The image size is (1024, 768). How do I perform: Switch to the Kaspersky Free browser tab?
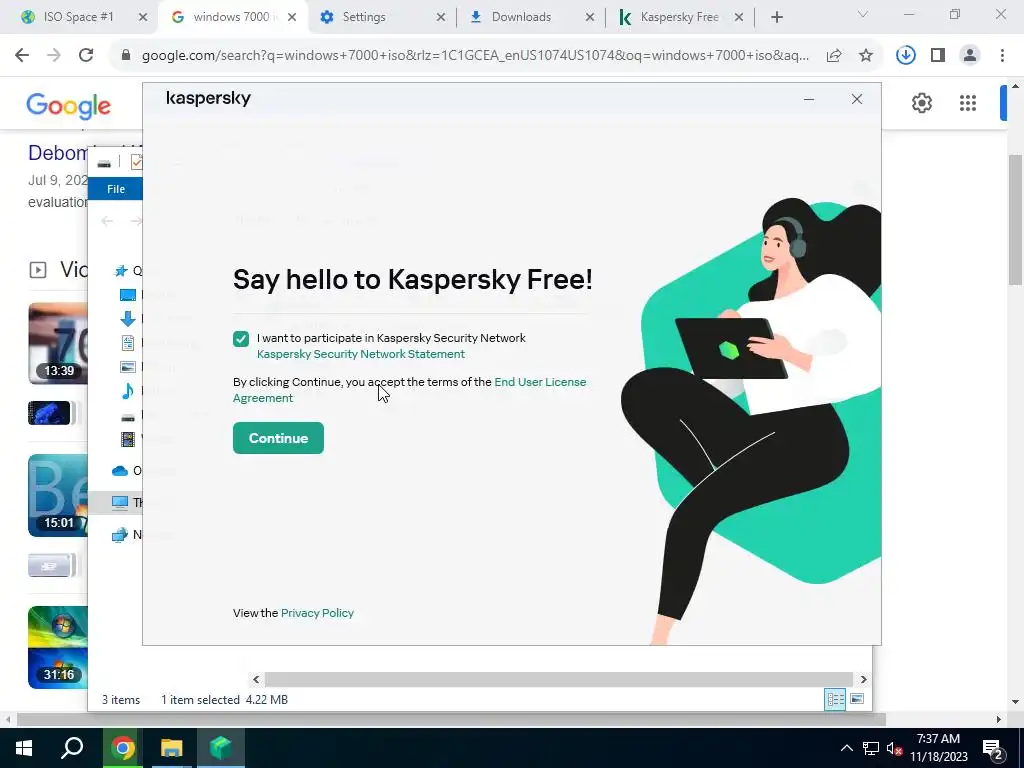tap(679, 17)
